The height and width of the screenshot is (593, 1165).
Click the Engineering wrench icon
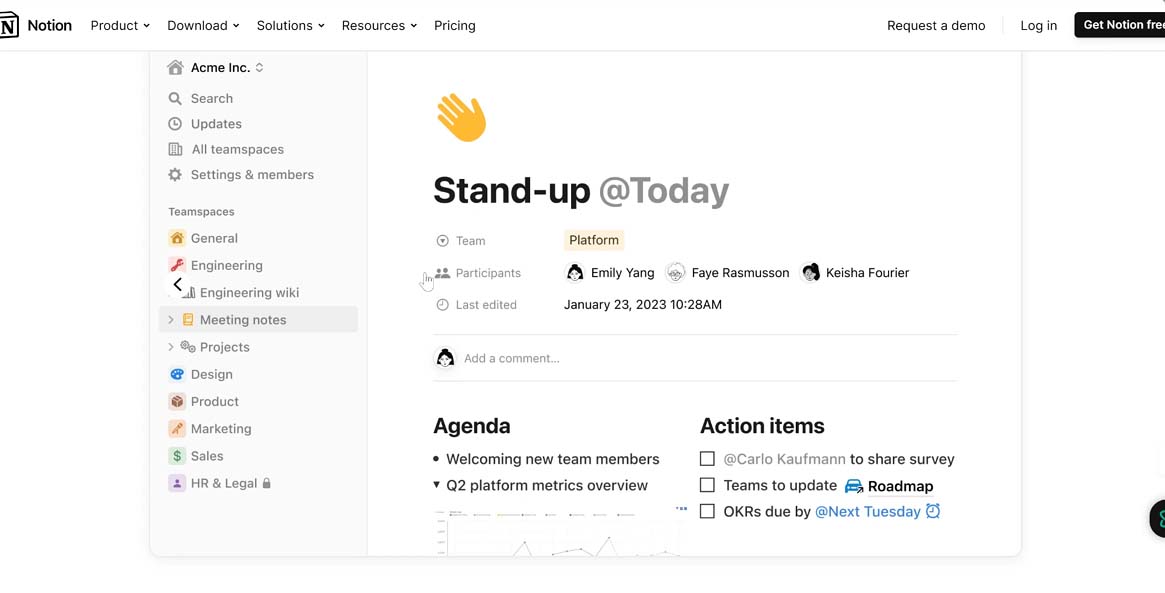click(x=177, y=265)
